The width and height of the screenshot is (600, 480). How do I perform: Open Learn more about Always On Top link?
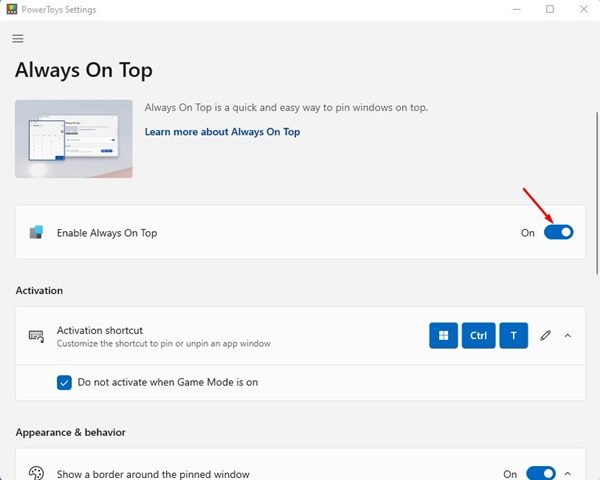click(222, 132)
